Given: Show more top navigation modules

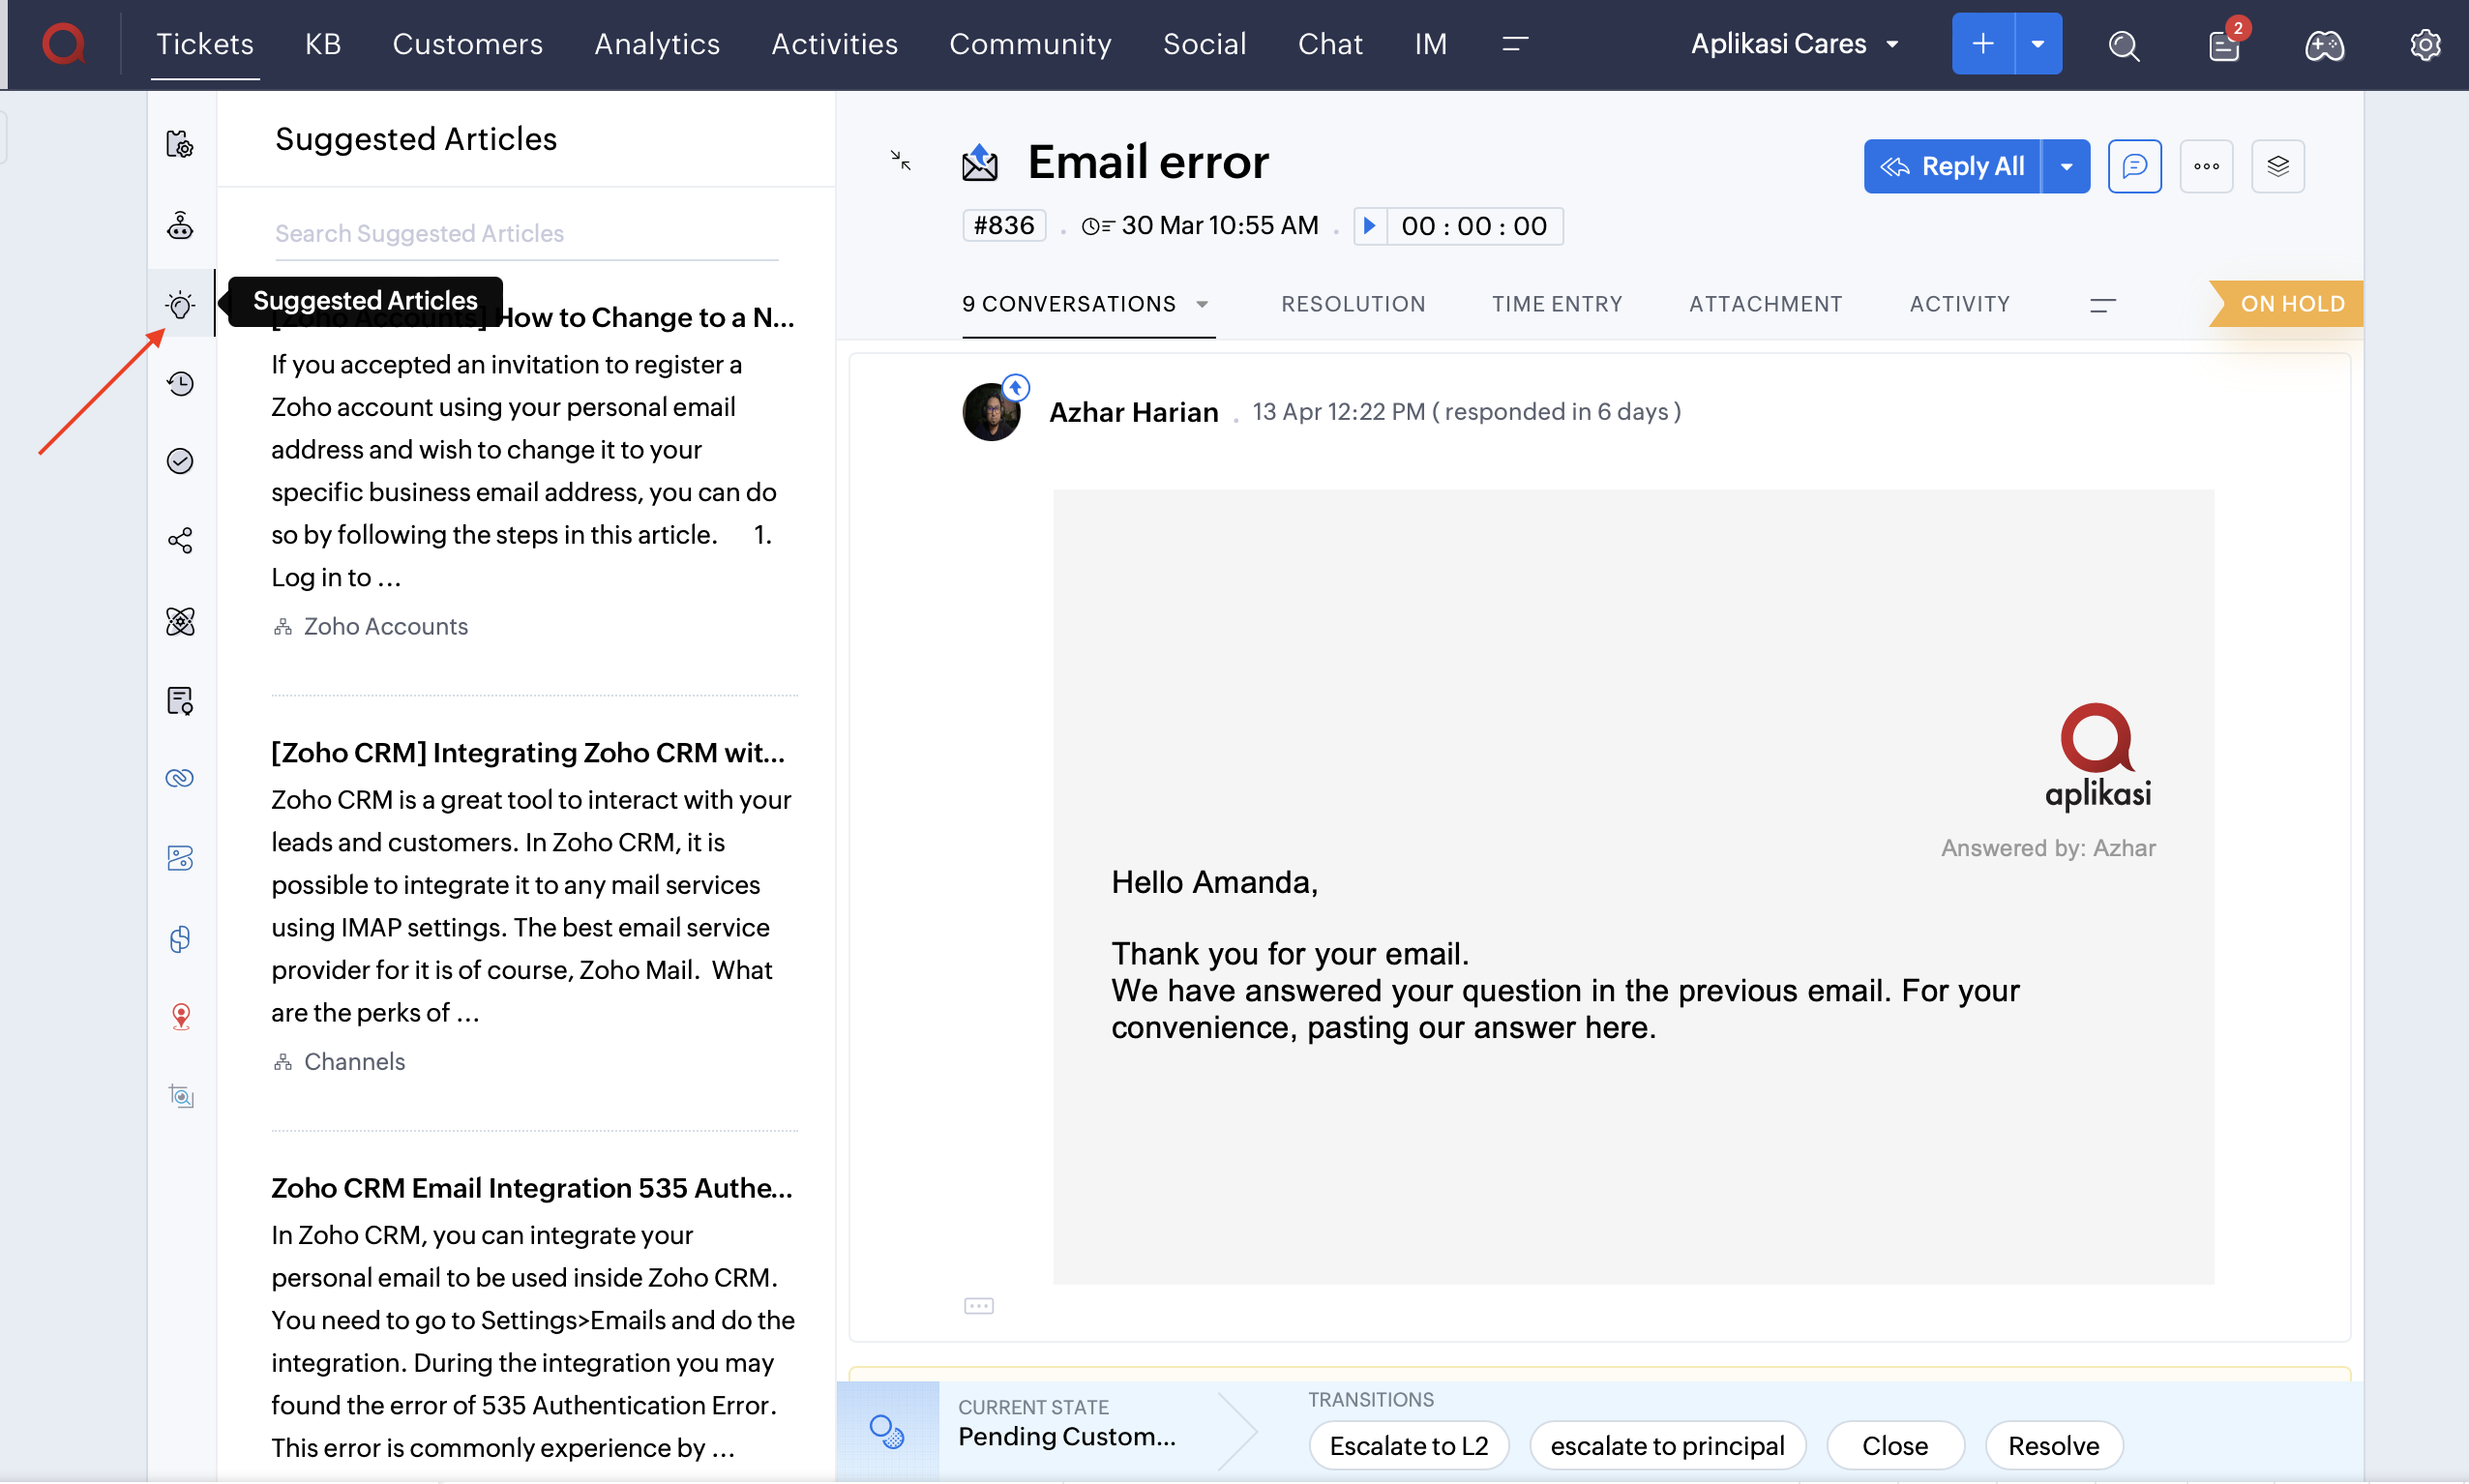Looking at the screenshot, I should coord(1515,44).
